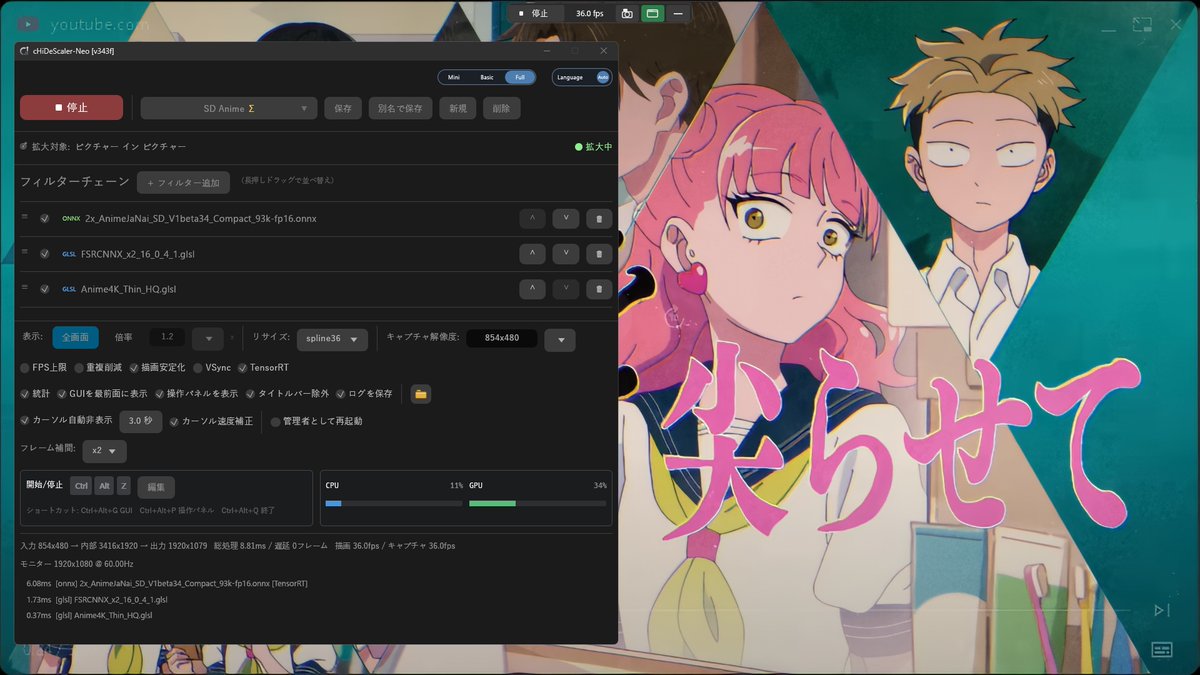1200x675 pixels.
Task: Disable the FSRCNNX_x2 glsl filter checkbox
Action: [x=45, y=254]
